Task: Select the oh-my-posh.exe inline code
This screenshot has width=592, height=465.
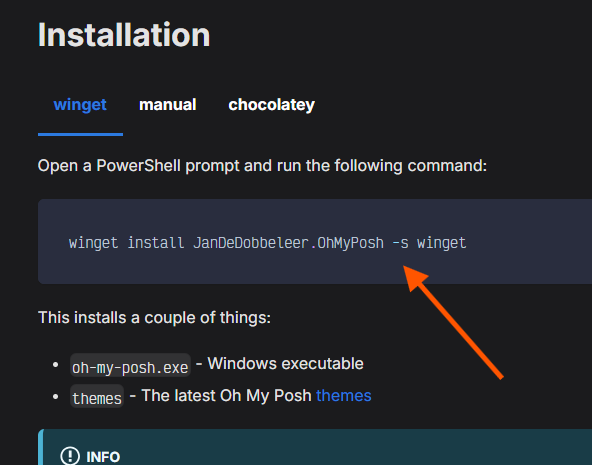Action: pyautogui.click(x=130, y=365)
